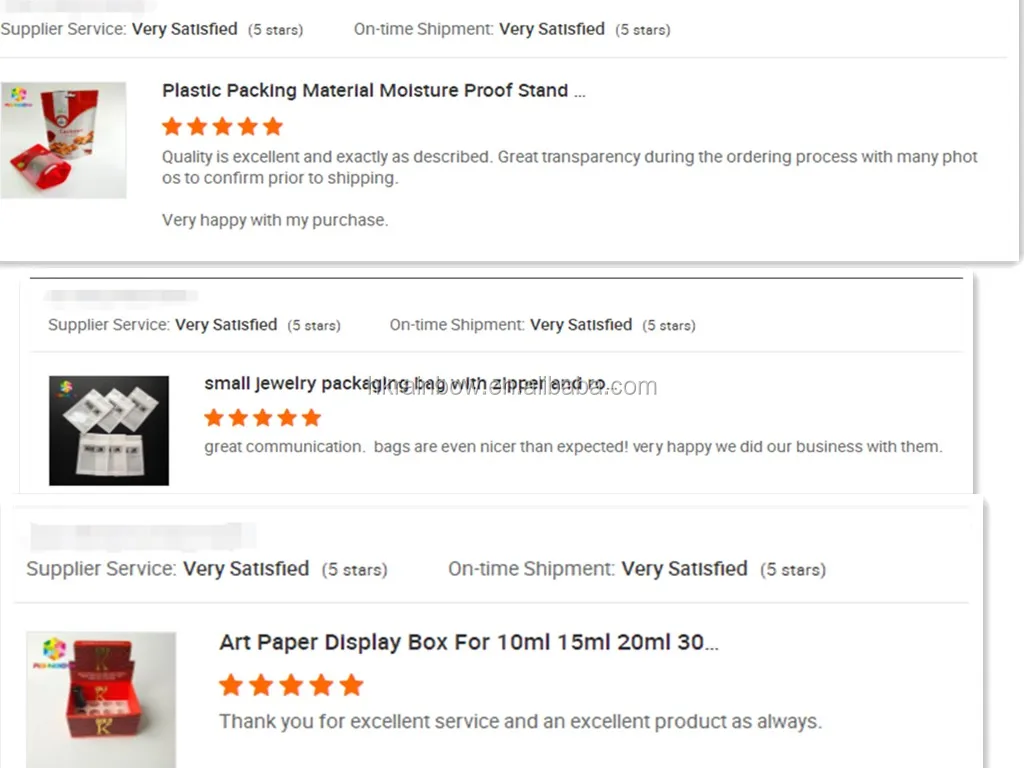Click the logo on the jewelry bag thumbnail
Image resolution: width=1024 pixels, height=768 pixels.
click(x=65, y=389)
